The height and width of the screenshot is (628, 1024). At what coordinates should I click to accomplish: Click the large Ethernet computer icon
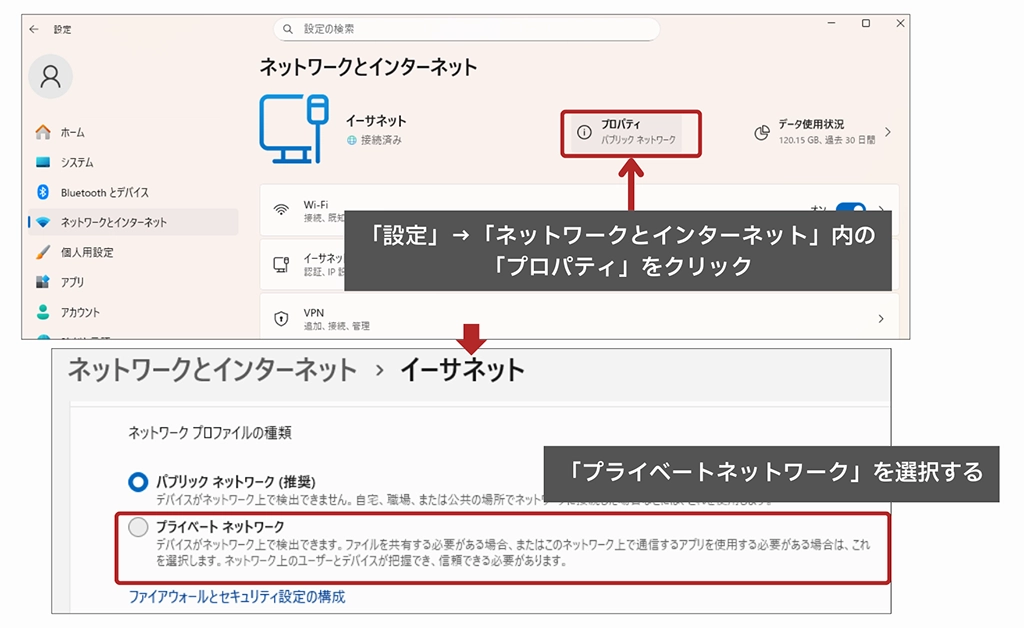293,129
